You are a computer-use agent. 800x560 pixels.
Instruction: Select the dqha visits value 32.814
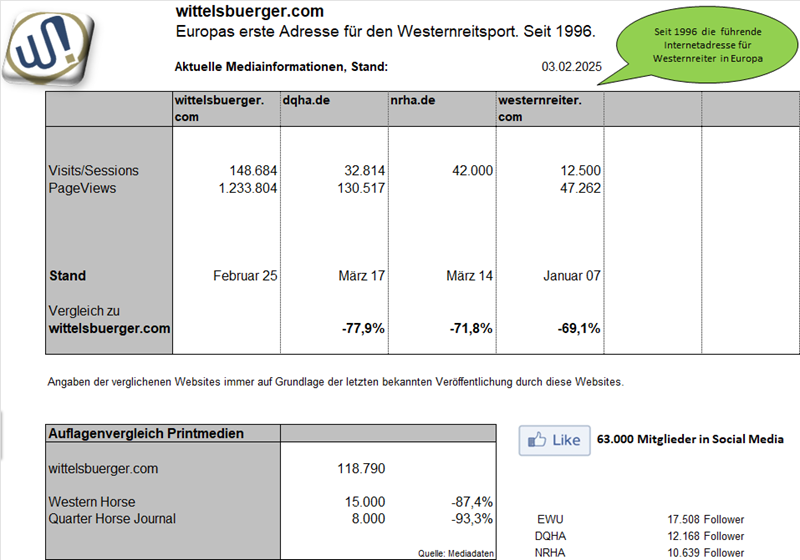pos(364,170)
